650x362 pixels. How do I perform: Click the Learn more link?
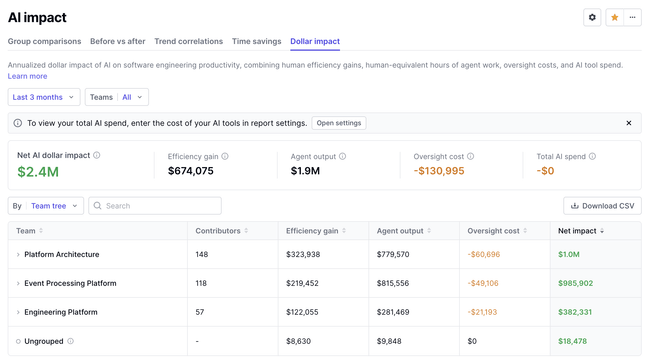pos(27,76)
